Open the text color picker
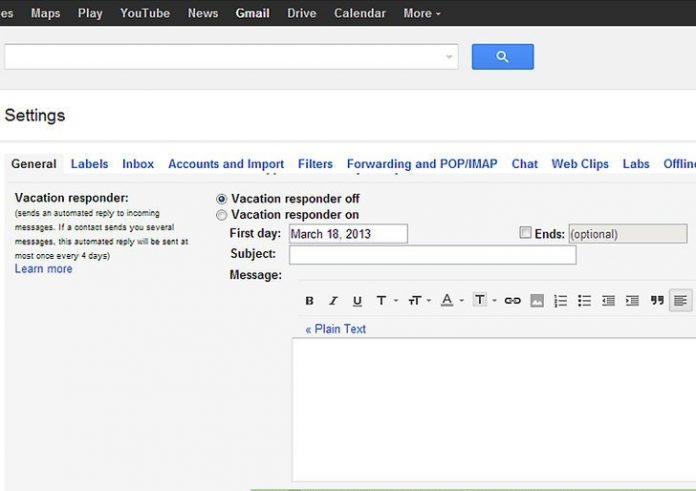Screen dimensions: 696x491 (451, 301)
